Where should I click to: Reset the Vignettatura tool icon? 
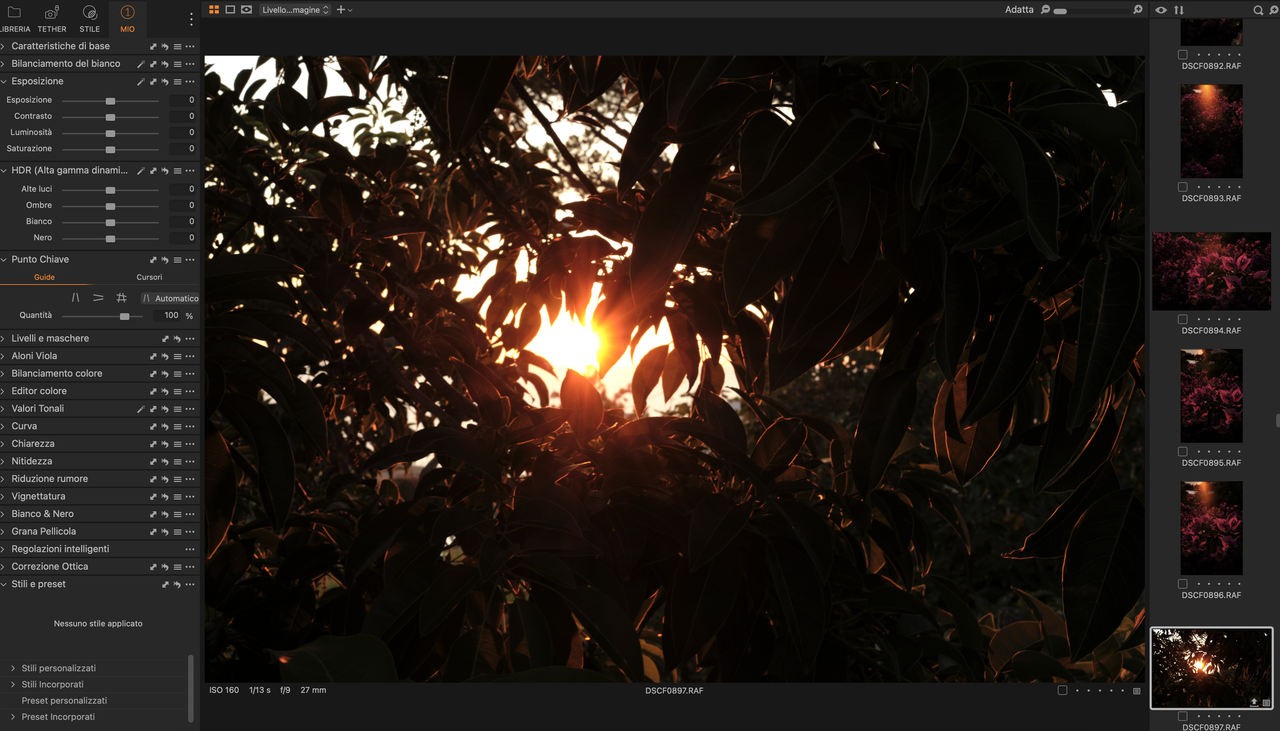click(165, 497)
